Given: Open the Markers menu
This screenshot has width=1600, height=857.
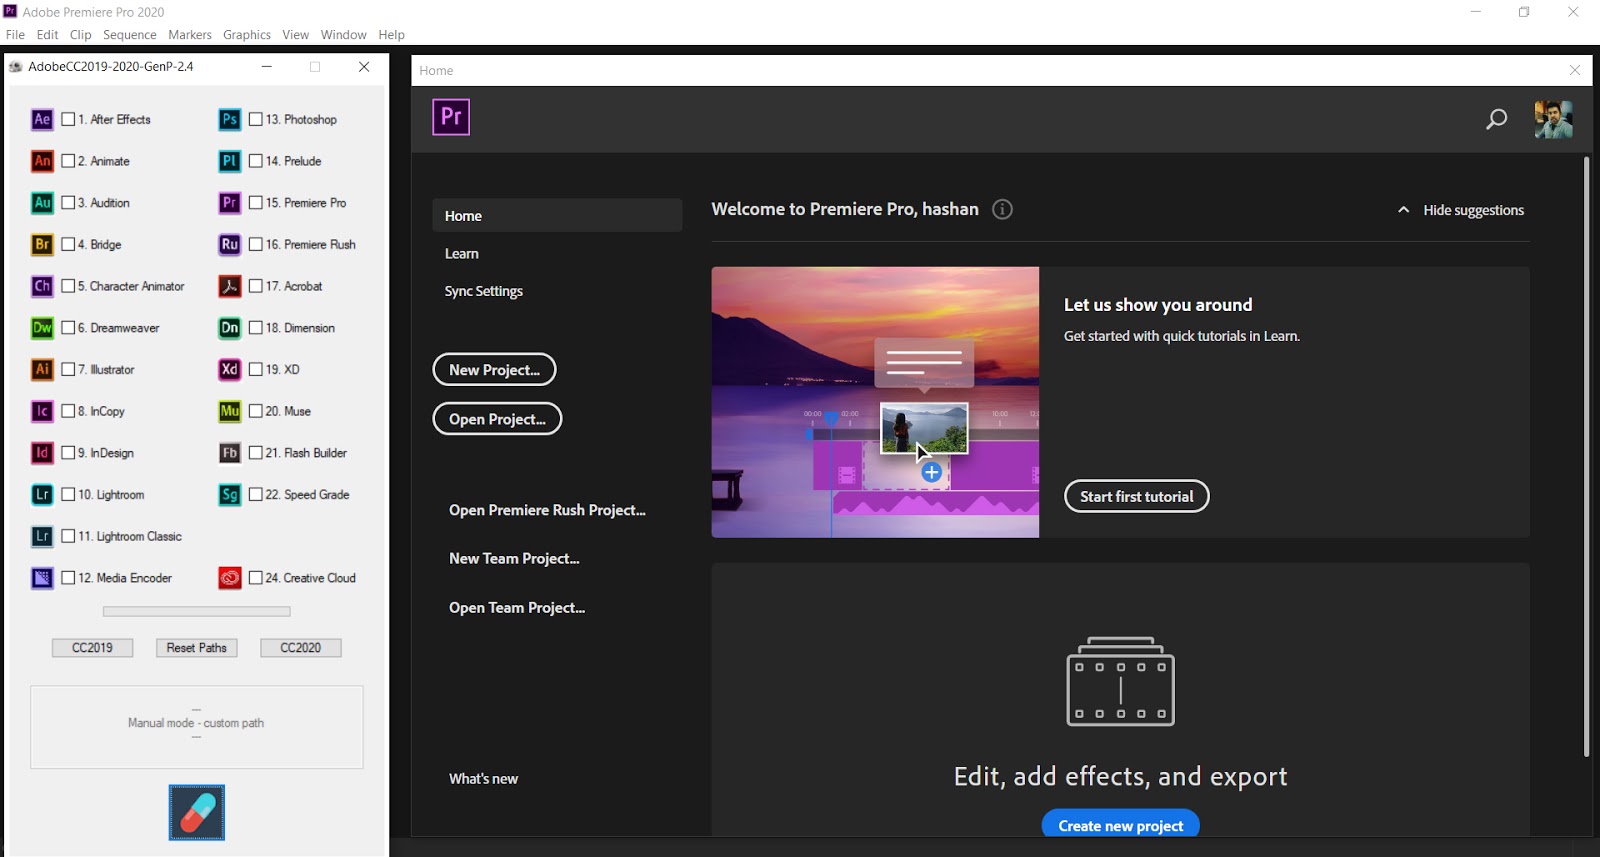Looking at the screenshot, I should 190,34.
